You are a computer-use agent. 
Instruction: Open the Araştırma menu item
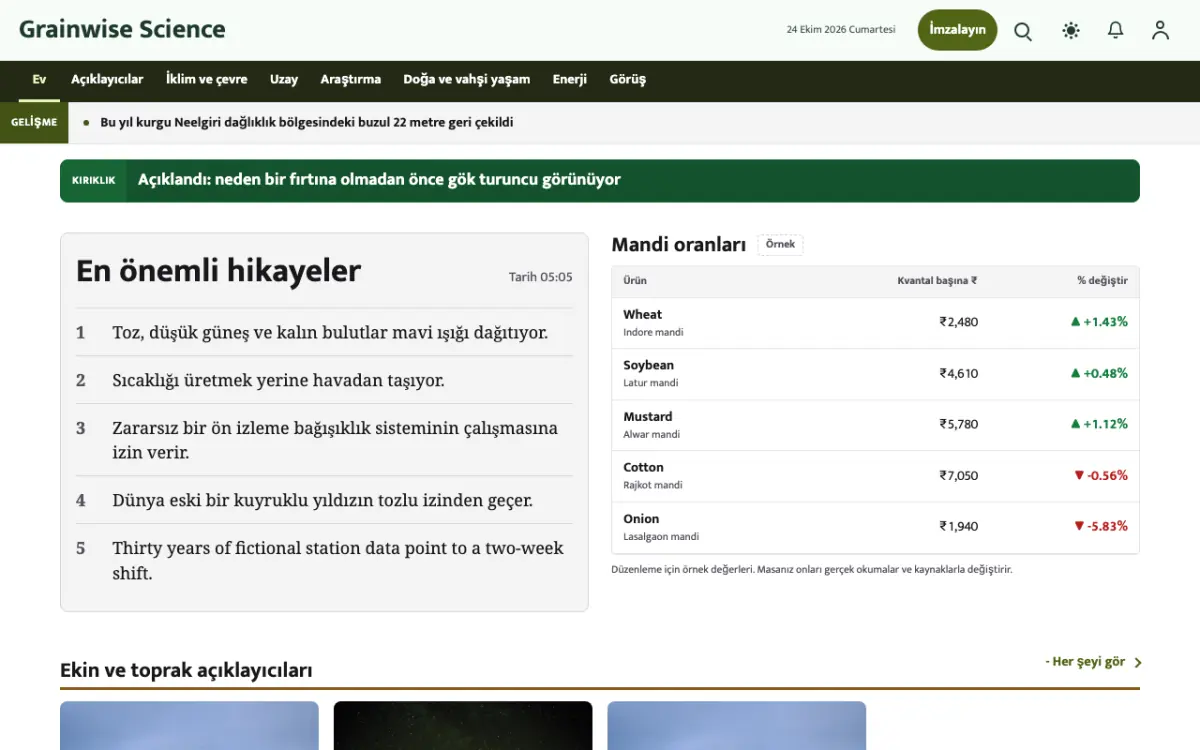(351, 80)
